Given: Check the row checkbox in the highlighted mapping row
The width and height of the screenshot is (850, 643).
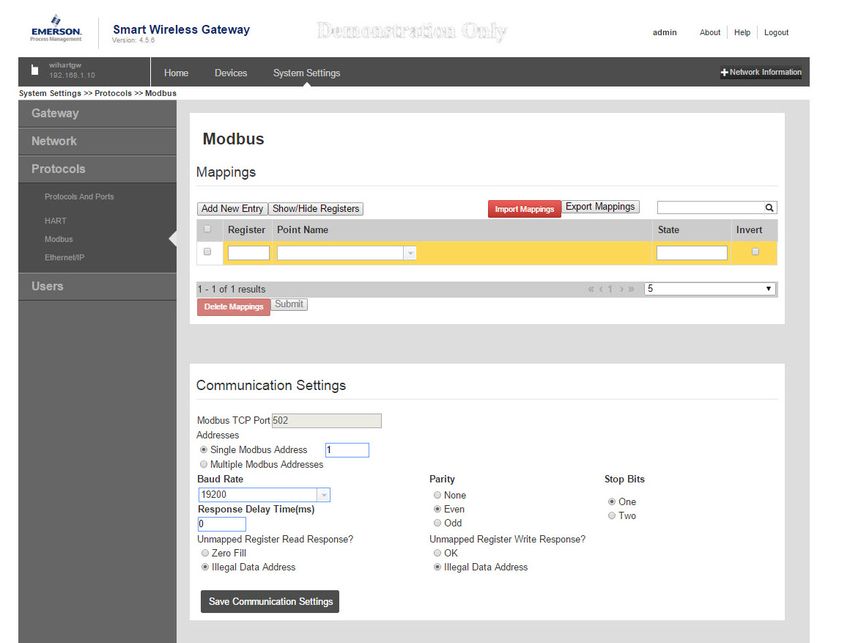Looking at the screenshot, I should 207,252.
